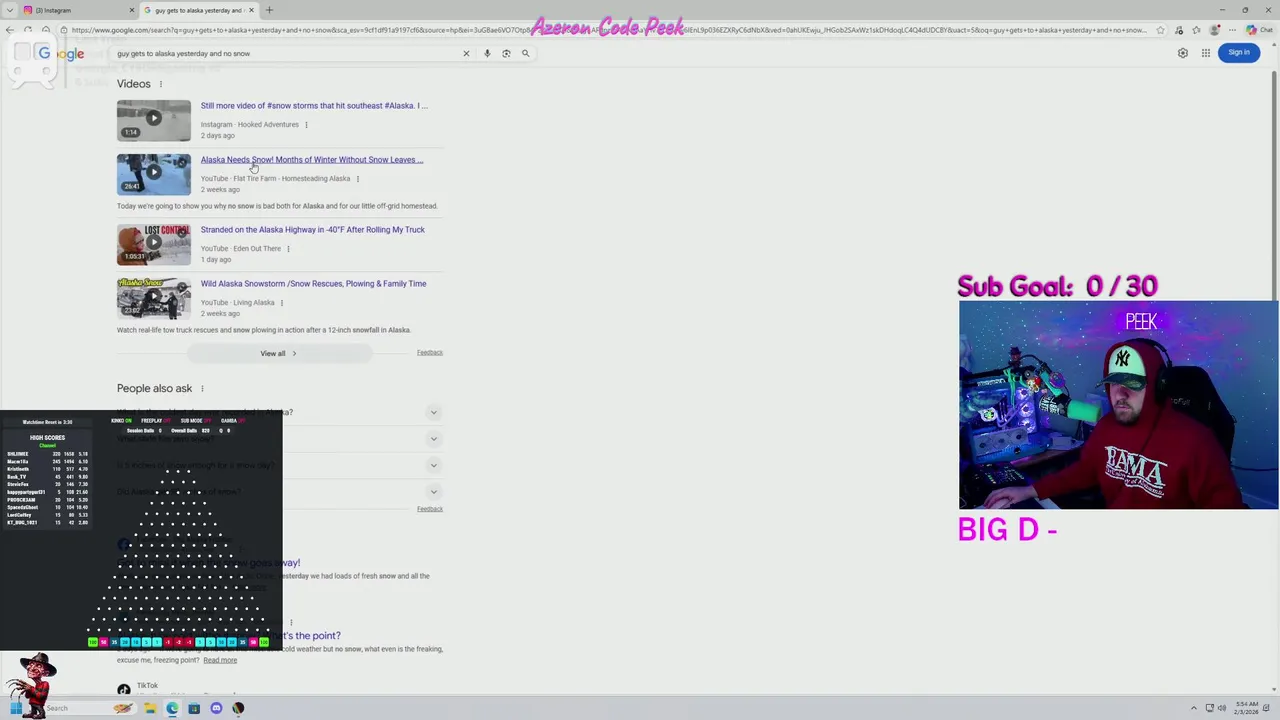This screenshot has width=1280, height=720.
Task: Open Google quick settings gear
Action: (x=1183, y=53)
